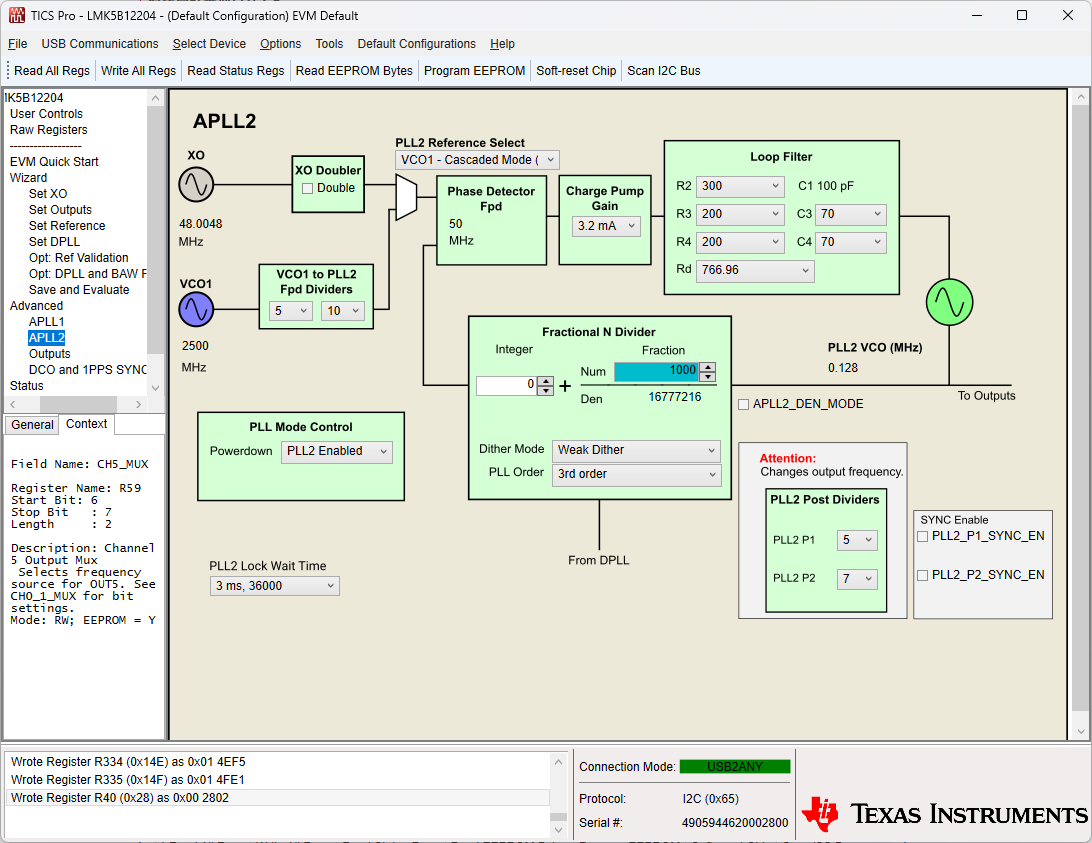Open the Options menu
This screenshot has width=1092, height=843.
[x=281, y=44]
